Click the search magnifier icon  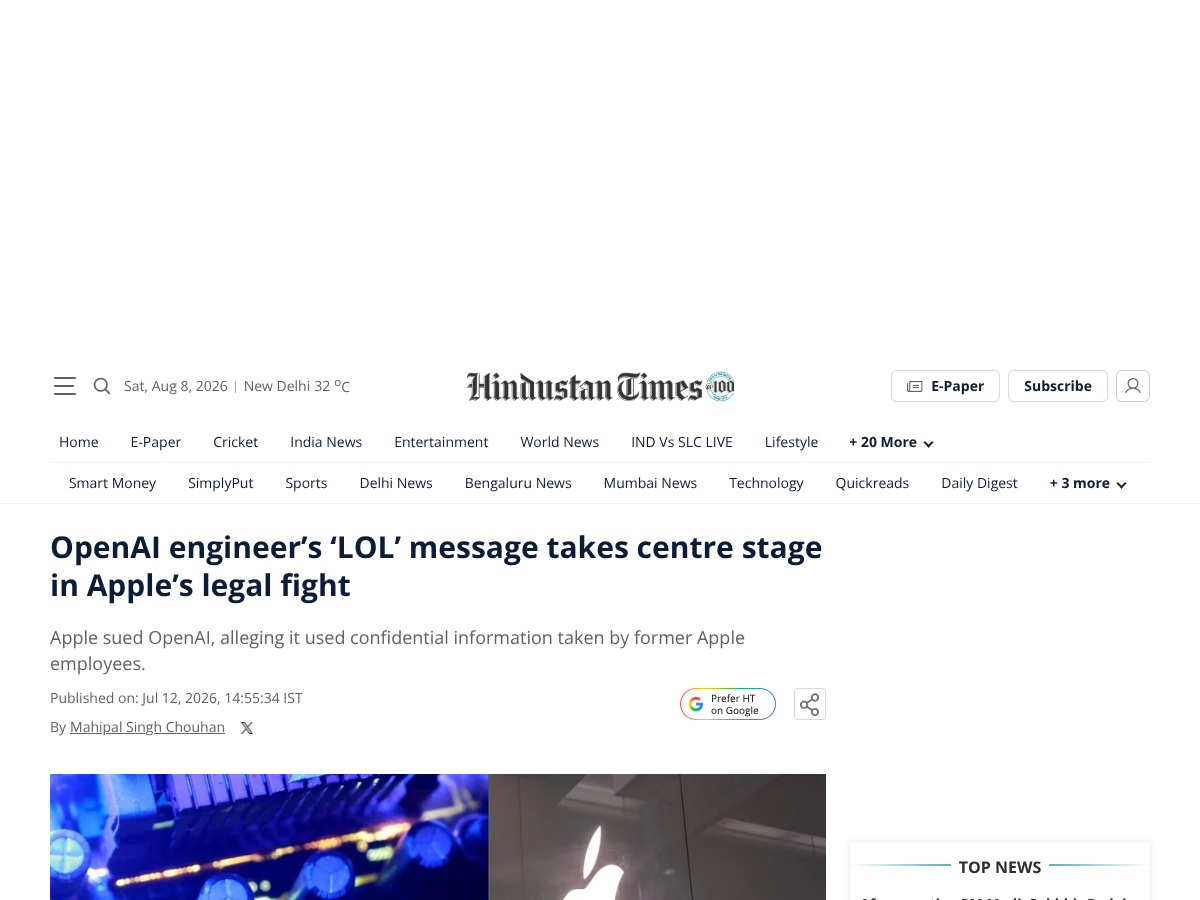(102, 386)
